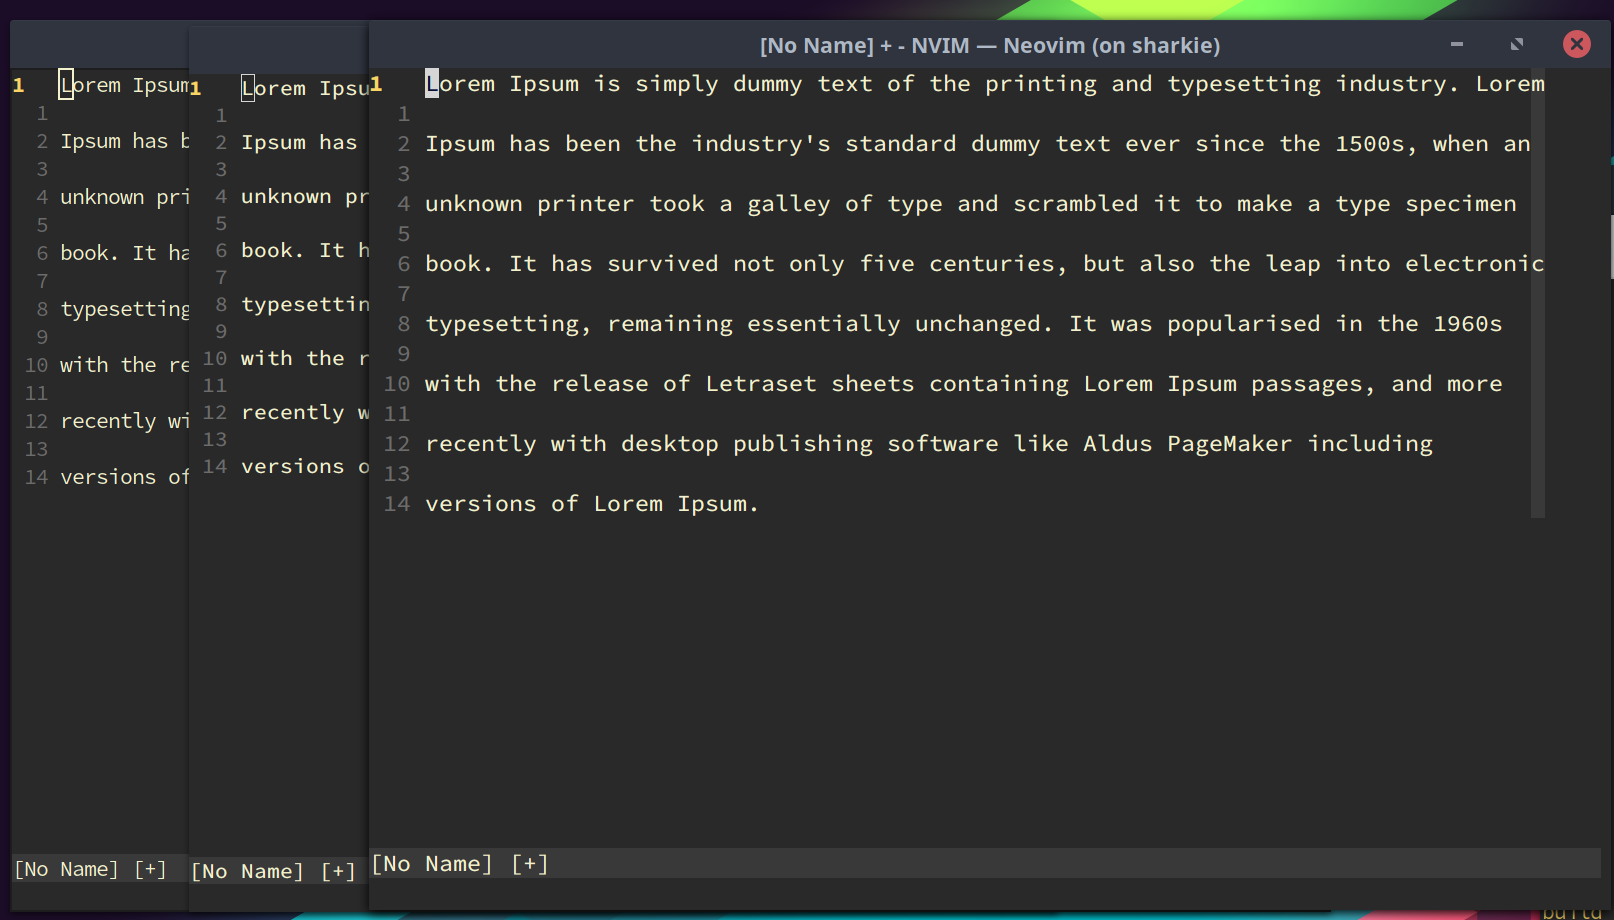1614x920 pixels.
Task: Click the '[+]' modified indicator in the status line
Action: pos(528,863)
